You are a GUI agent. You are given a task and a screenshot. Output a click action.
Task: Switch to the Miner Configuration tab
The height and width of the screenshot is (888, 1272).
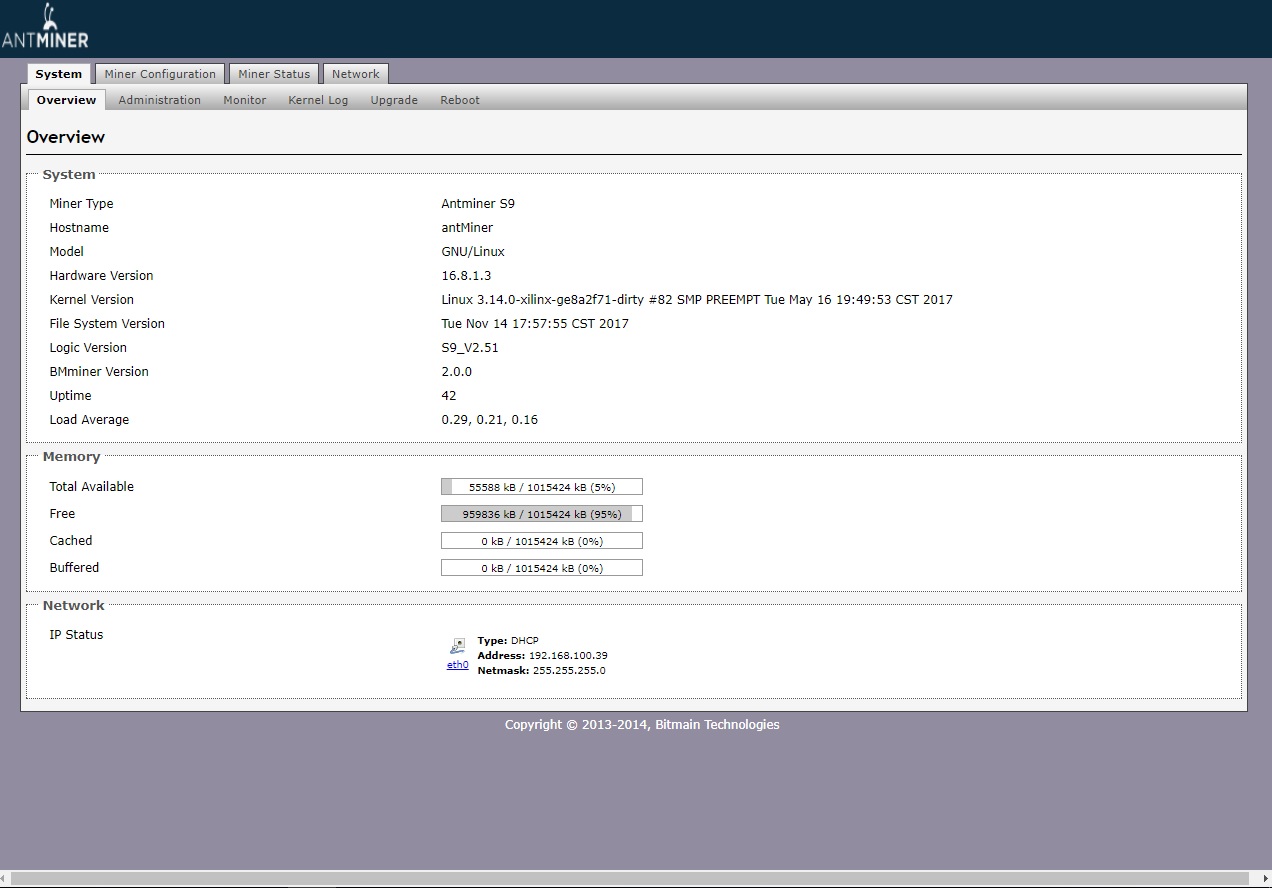[160, 74]
